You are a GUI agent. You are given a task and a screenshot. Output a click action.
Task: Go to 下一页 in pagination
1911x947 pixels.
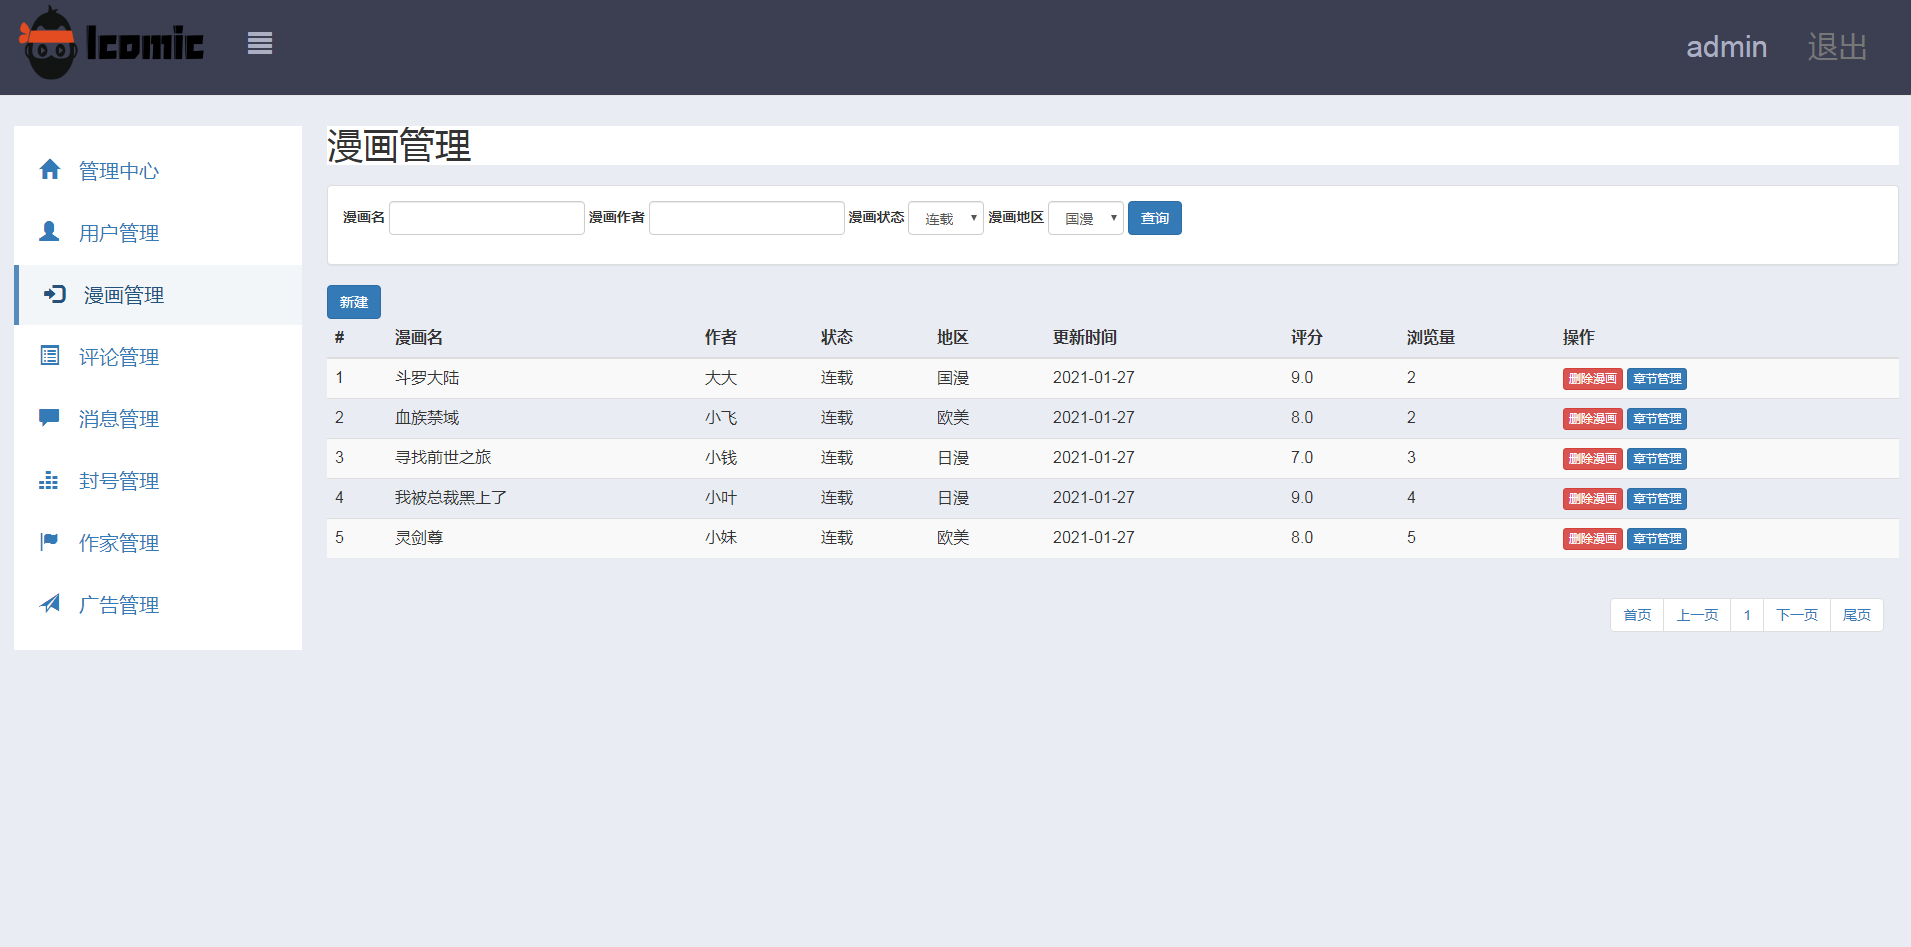[x=1797, y=615]
